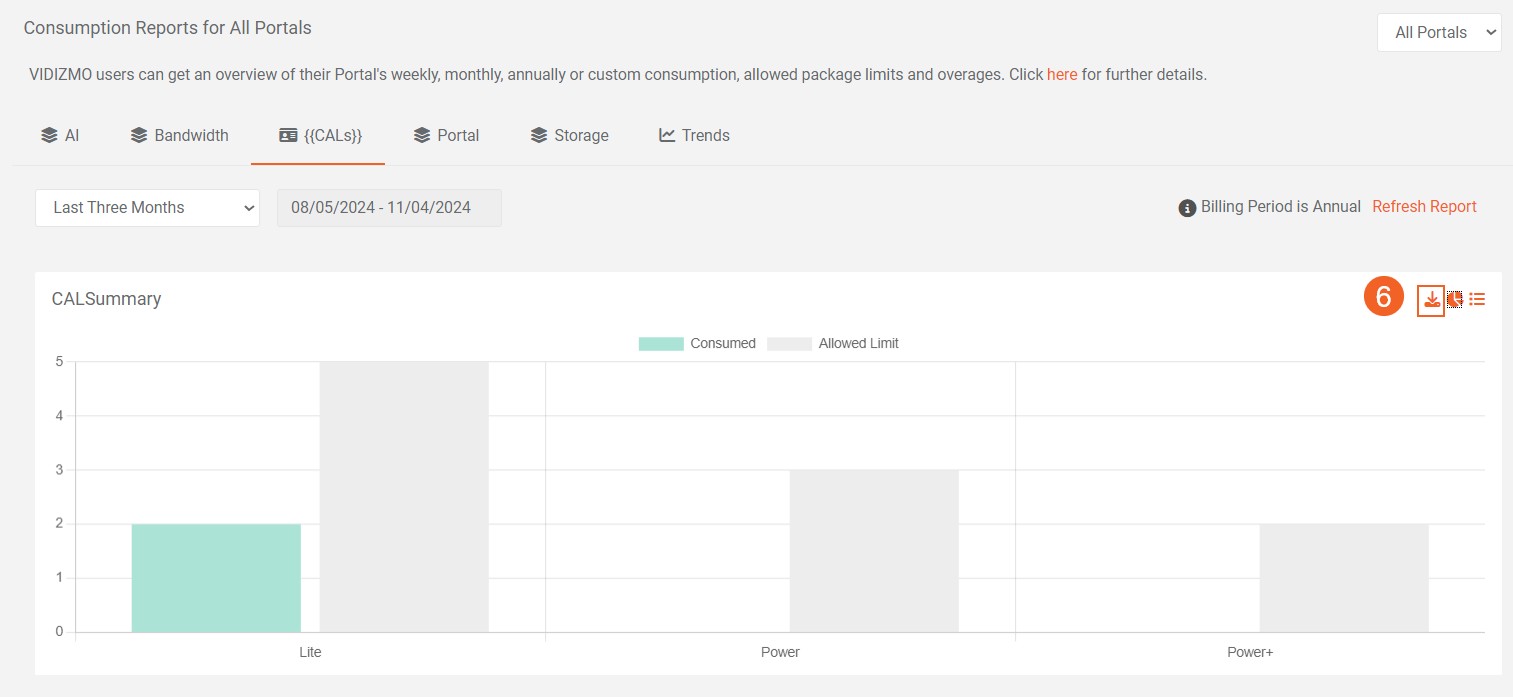Viewport: 1513px width, 697px height.
Task: Toggle the Consumed legend series
Action: [x=697, y=343]
